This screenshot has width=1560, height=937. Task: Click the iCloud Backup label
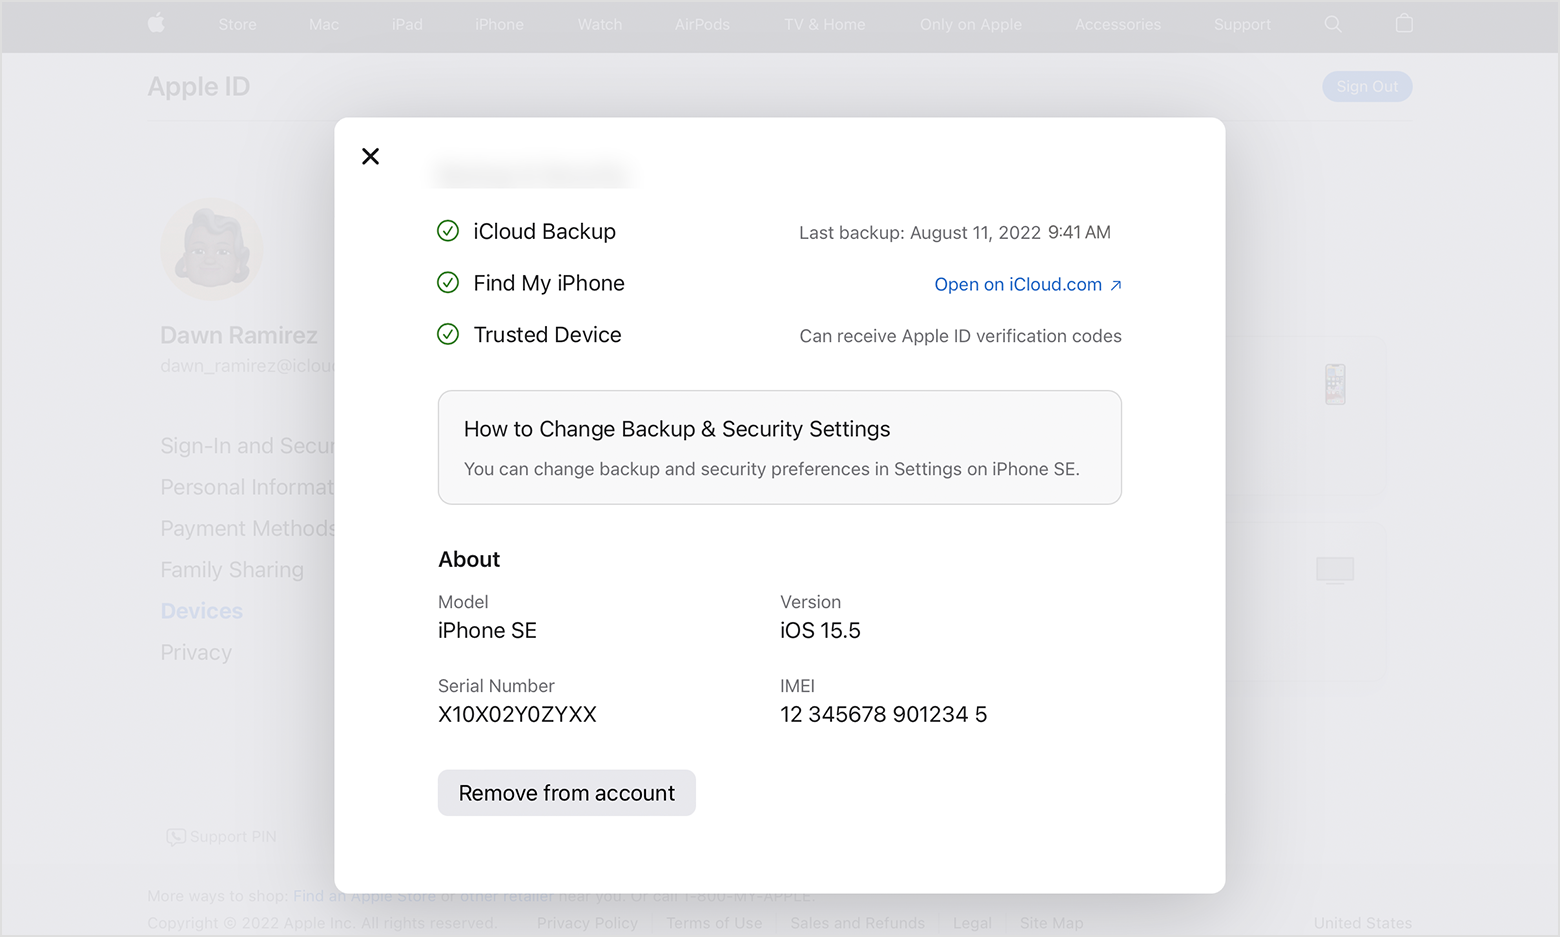[545, 231]
